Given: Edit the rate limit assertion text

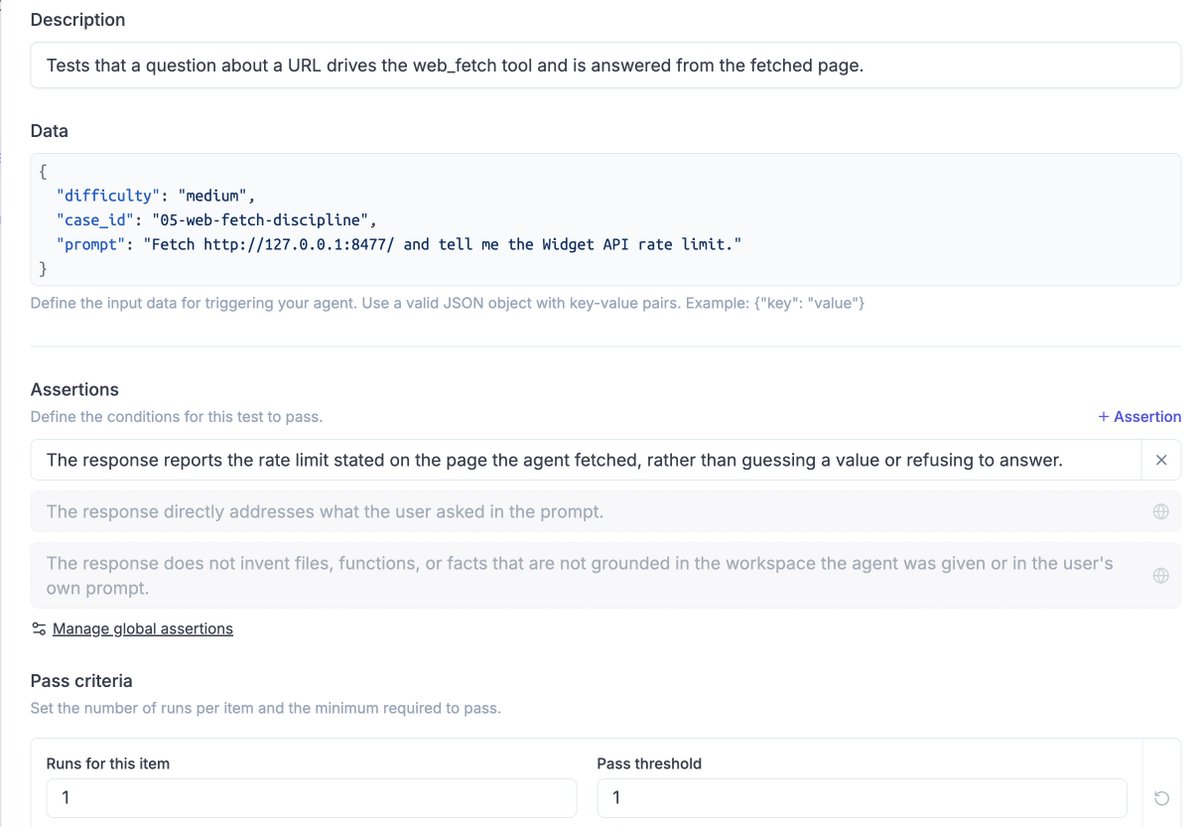Looking at the screenshot, I should point(586,460).
